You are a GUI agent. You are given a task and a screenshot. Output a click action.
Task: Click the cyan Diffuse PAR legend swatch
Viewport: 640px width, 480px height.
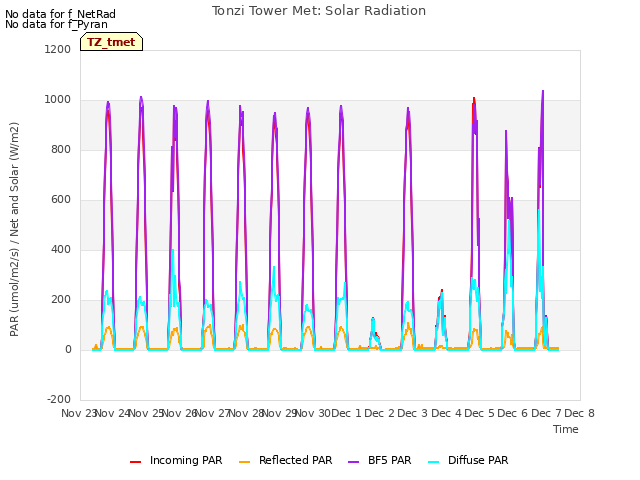coord(434,462)
